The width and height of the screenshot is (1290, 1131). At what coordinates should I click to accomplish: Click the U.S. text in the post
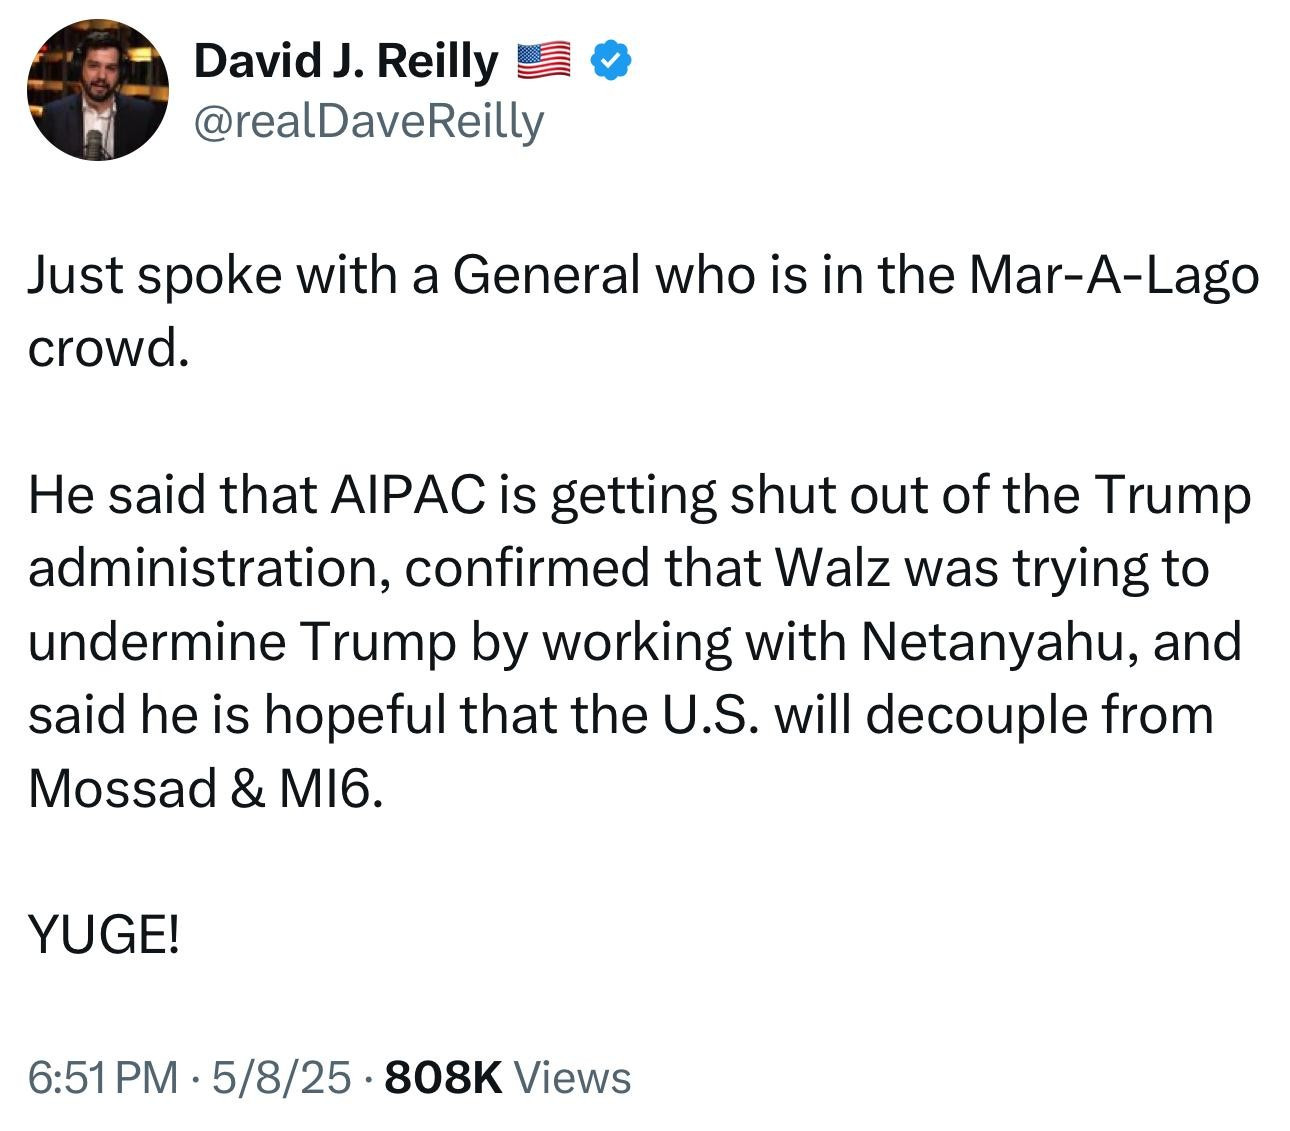[710, 714]
